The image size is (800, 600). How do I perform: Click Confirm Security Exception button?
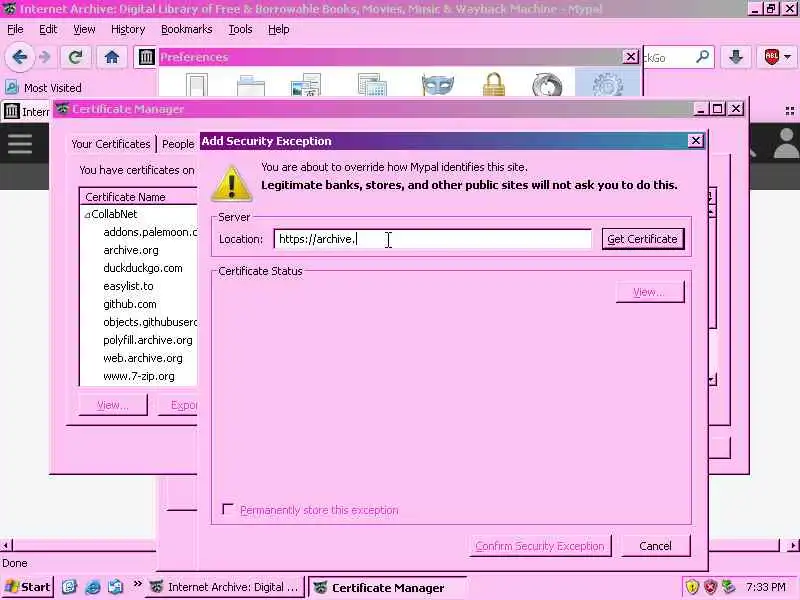click(540, 546)
